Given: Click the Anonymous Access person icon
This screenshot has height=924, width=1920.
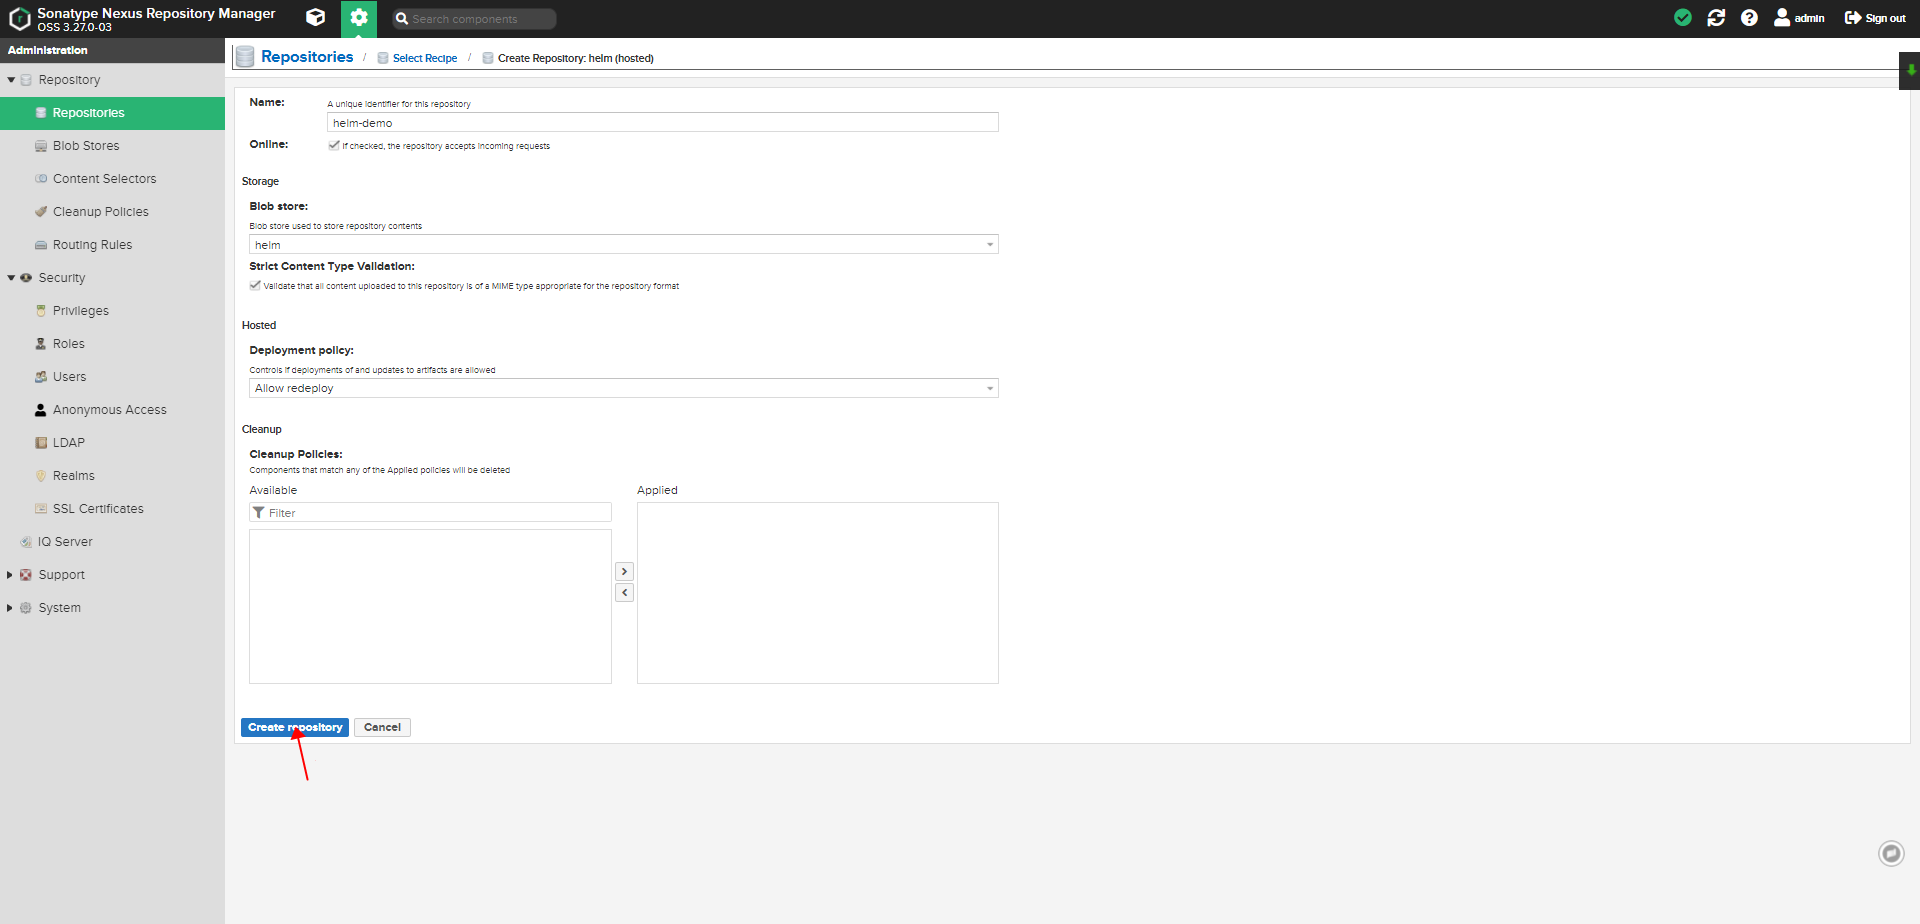Looking at the screenshot, I should (x=41, y=410).
